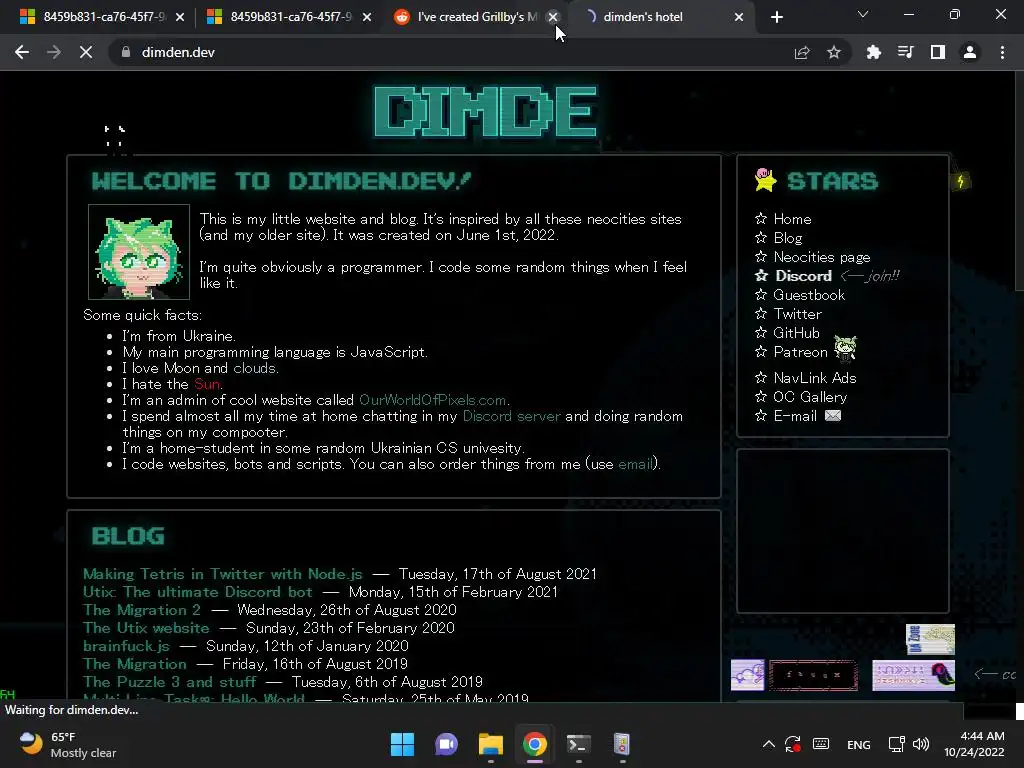
Task: Open the Neocities page link
Action: click(822, 257)
